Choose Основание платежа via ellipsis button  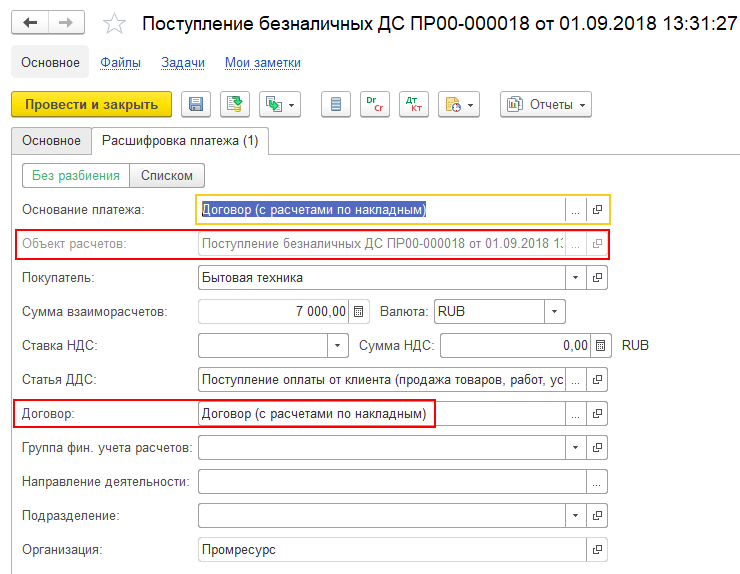[x=575, y=210]
